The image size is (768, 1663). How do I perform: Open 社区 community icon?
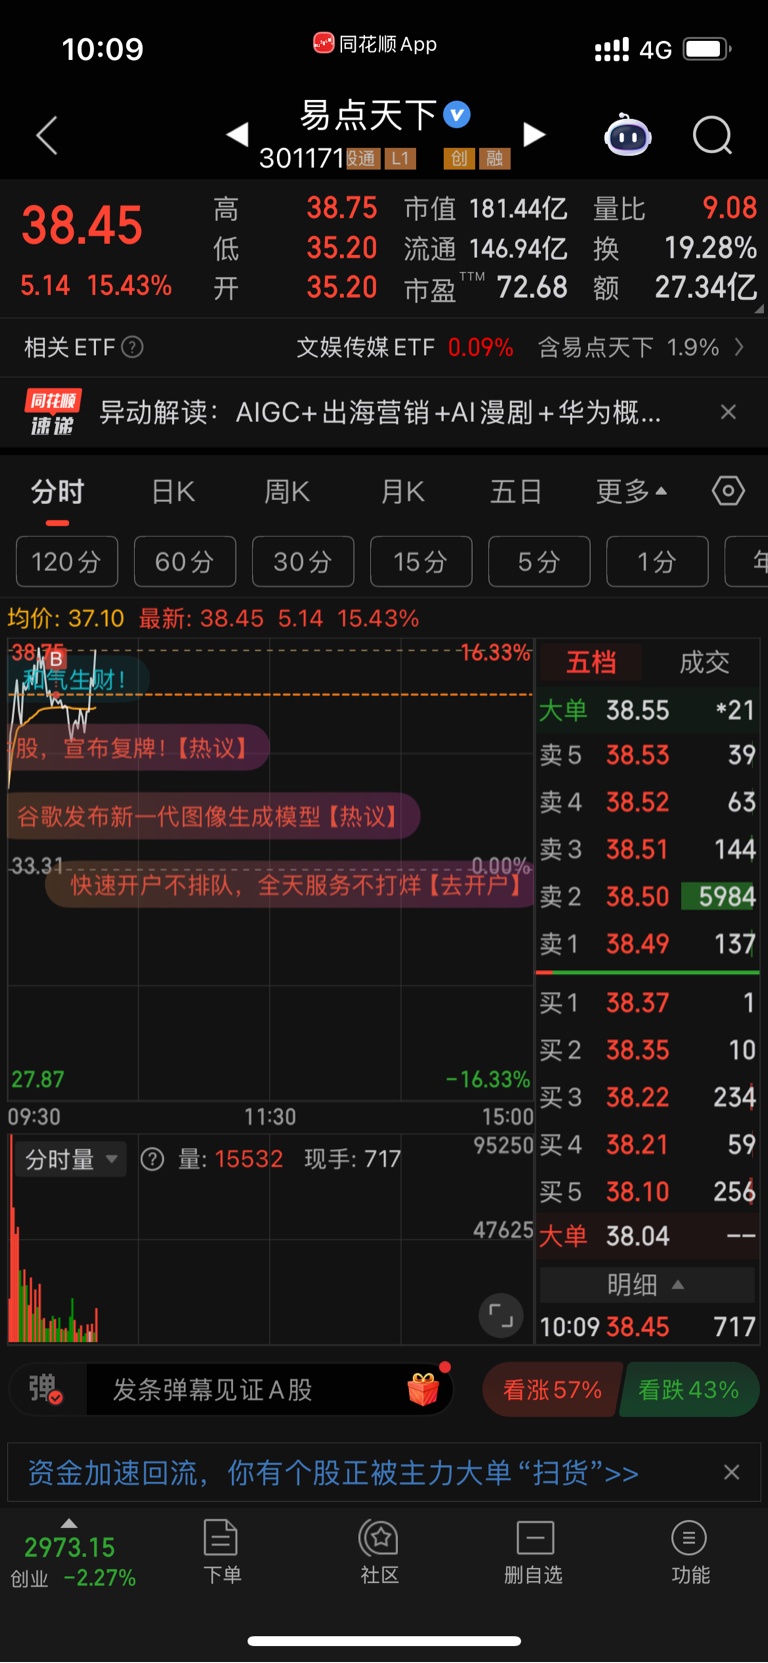[379, 1551]
